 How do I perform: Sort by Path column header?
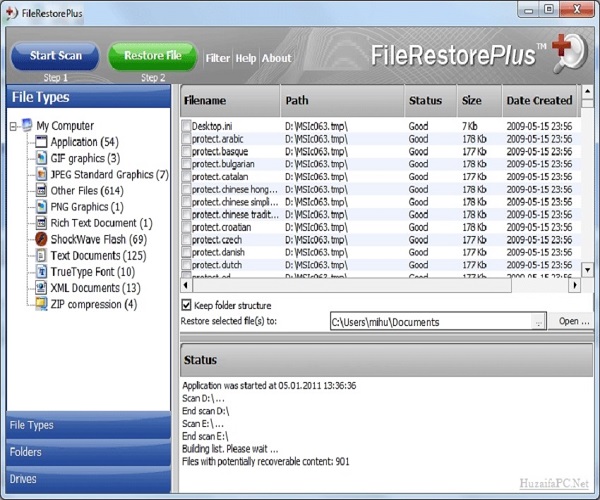[342, 101]
